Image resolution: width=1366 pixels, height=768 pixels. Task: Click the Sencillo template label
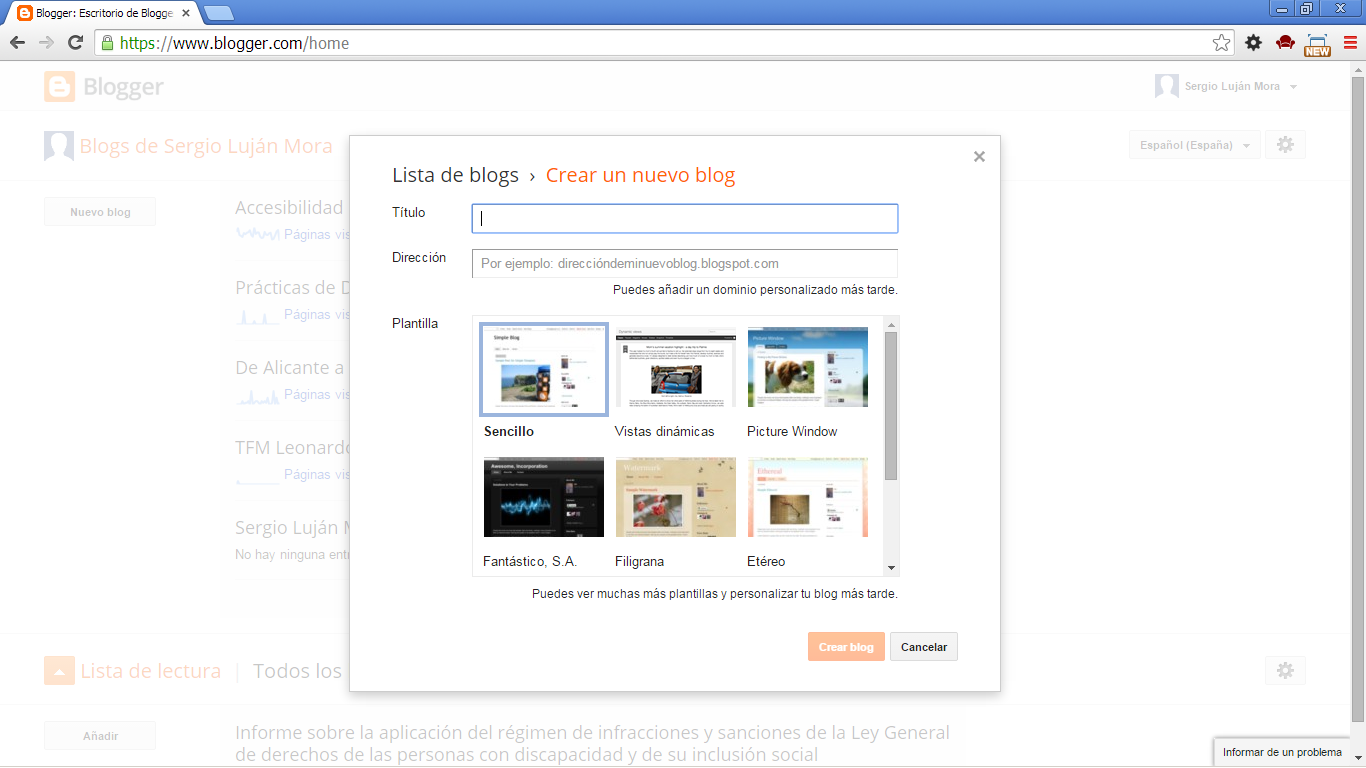click(509, 431)
